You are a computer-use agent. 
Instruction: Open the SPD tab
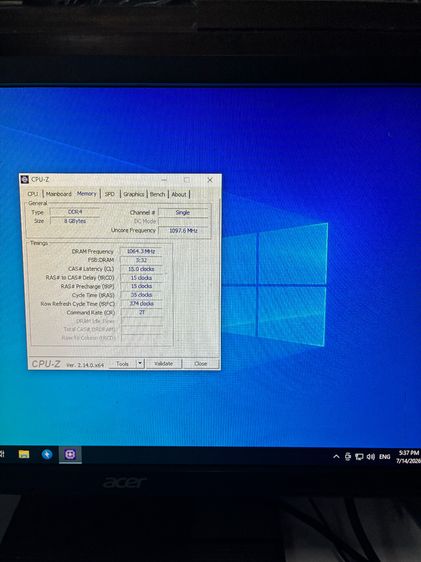tap(110, 194)
